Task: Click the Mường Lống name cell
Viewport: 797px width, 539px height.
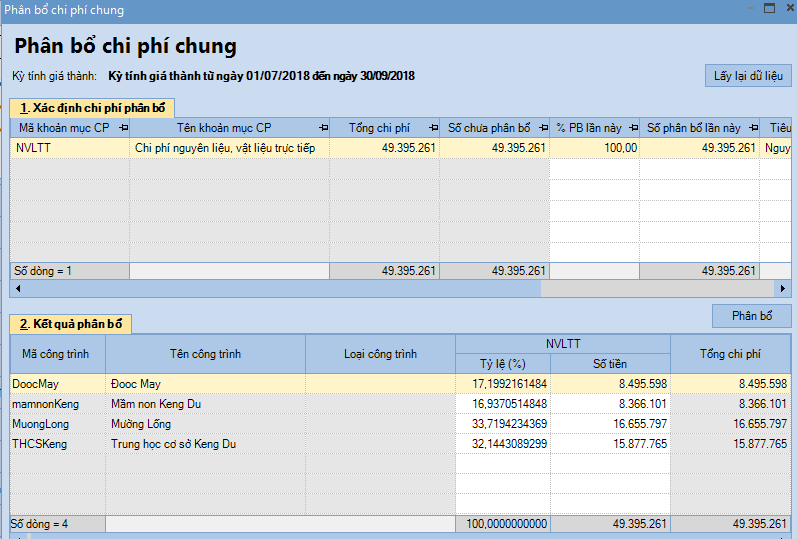Action: [x=205, y=424]
